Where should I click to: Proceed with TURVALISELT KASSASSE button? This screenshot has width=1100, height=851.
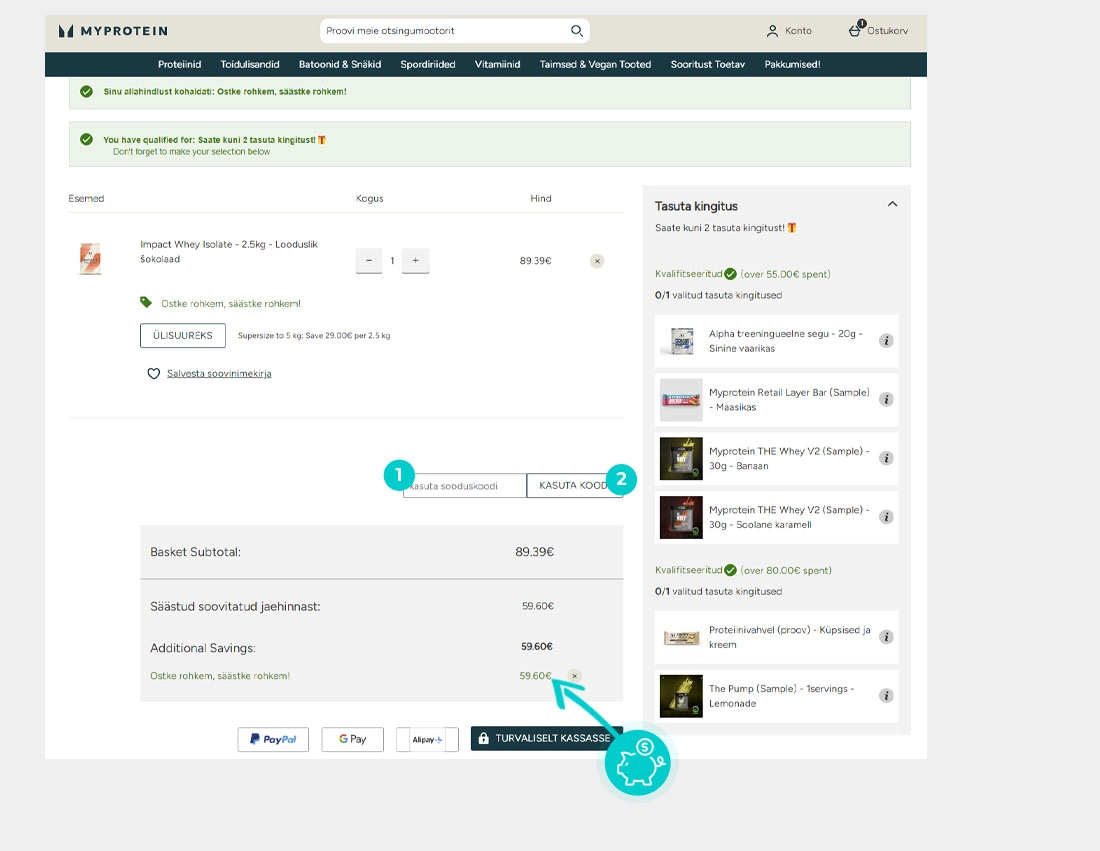pos(546,738)
